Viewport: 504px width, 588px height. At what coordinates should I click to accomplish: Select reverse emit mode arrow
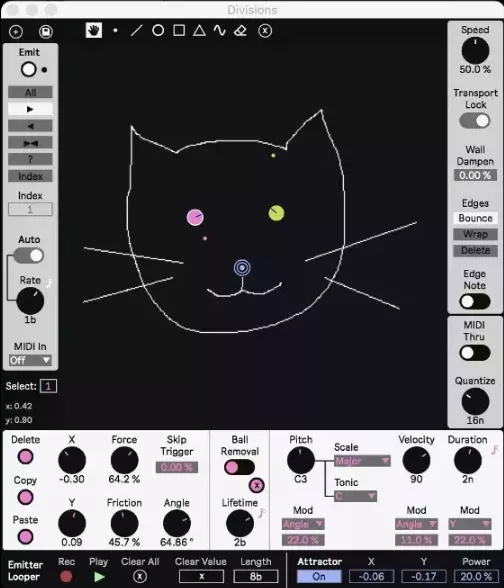click(x=30, y=126)
